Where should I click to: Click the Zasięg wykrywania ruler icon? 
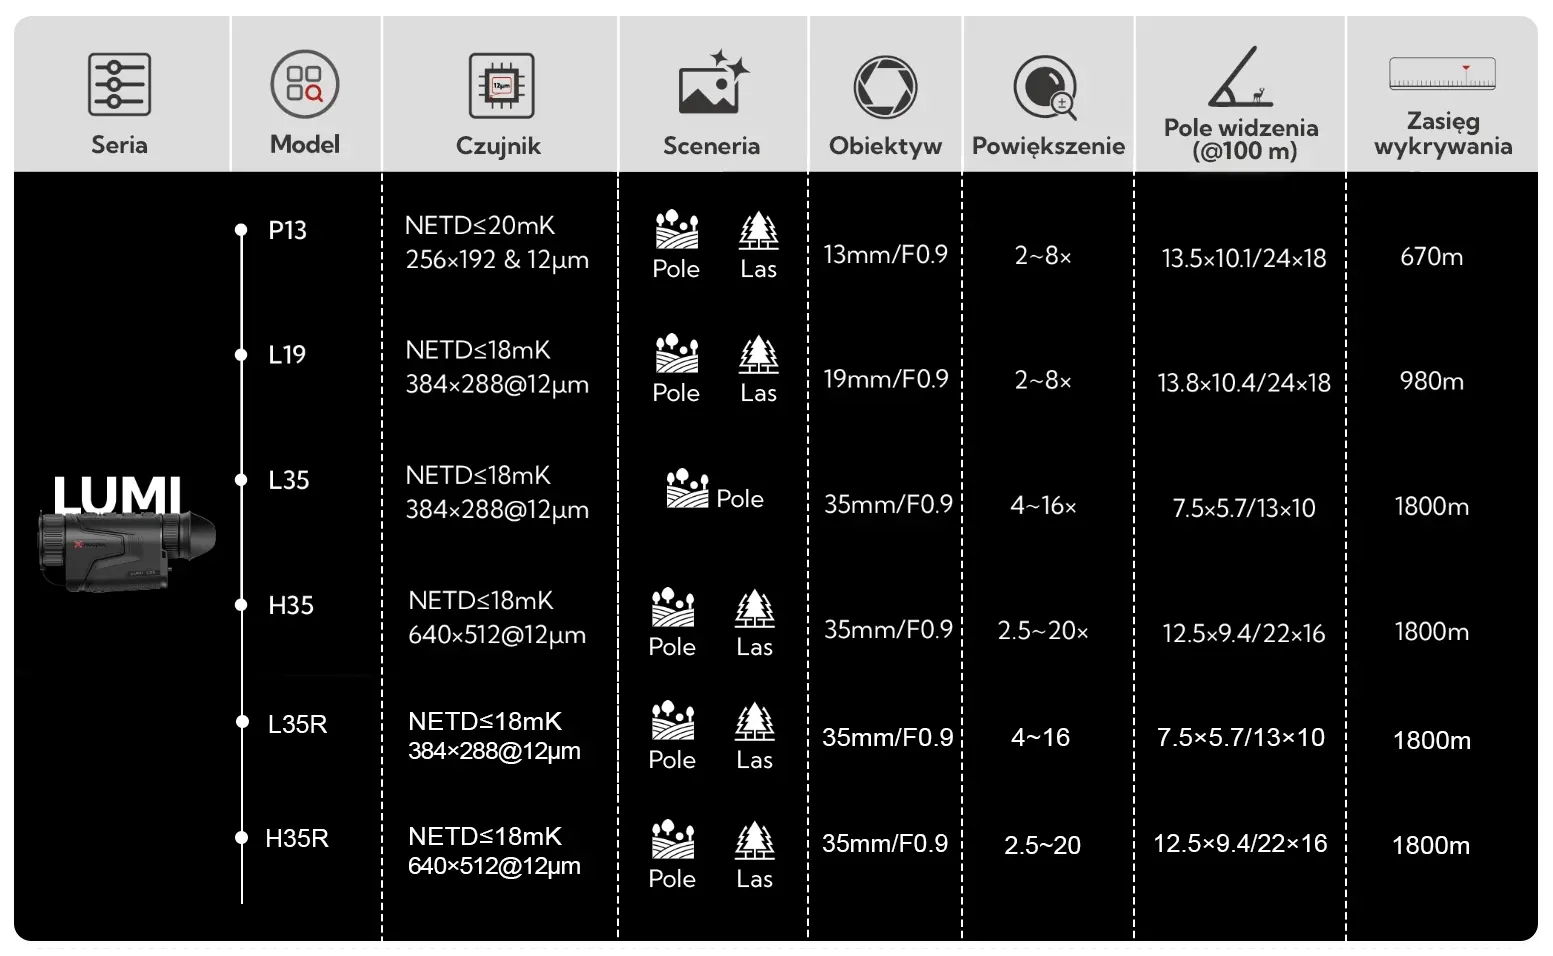point(1442,75)
